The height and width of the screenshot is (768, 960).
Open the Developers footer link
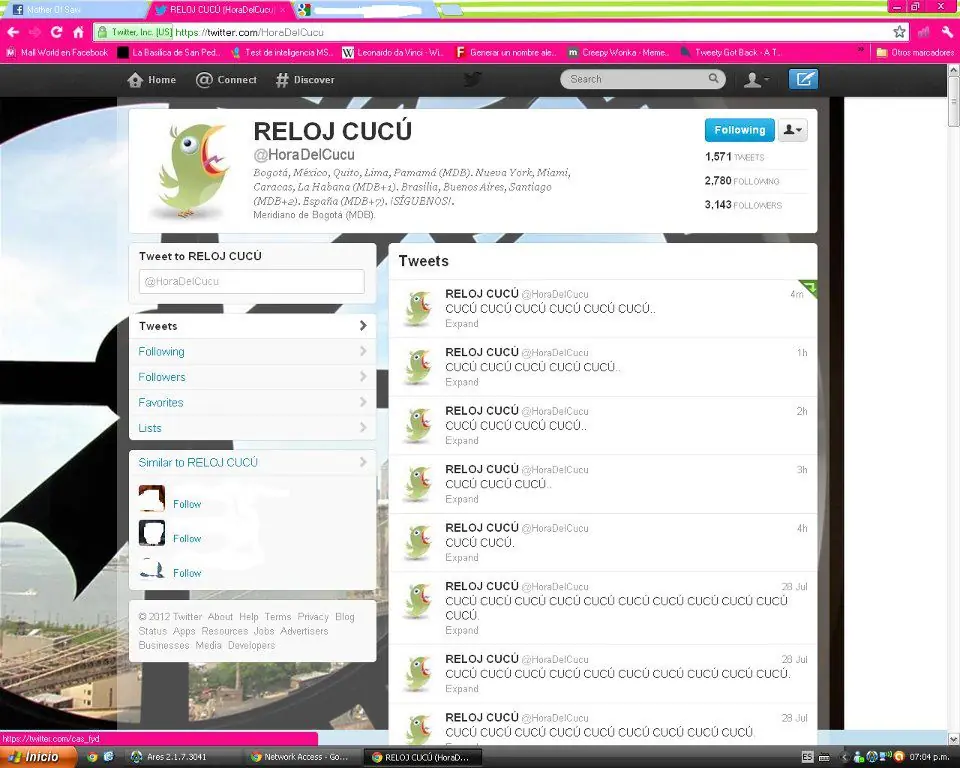click(x=252, y=646)
